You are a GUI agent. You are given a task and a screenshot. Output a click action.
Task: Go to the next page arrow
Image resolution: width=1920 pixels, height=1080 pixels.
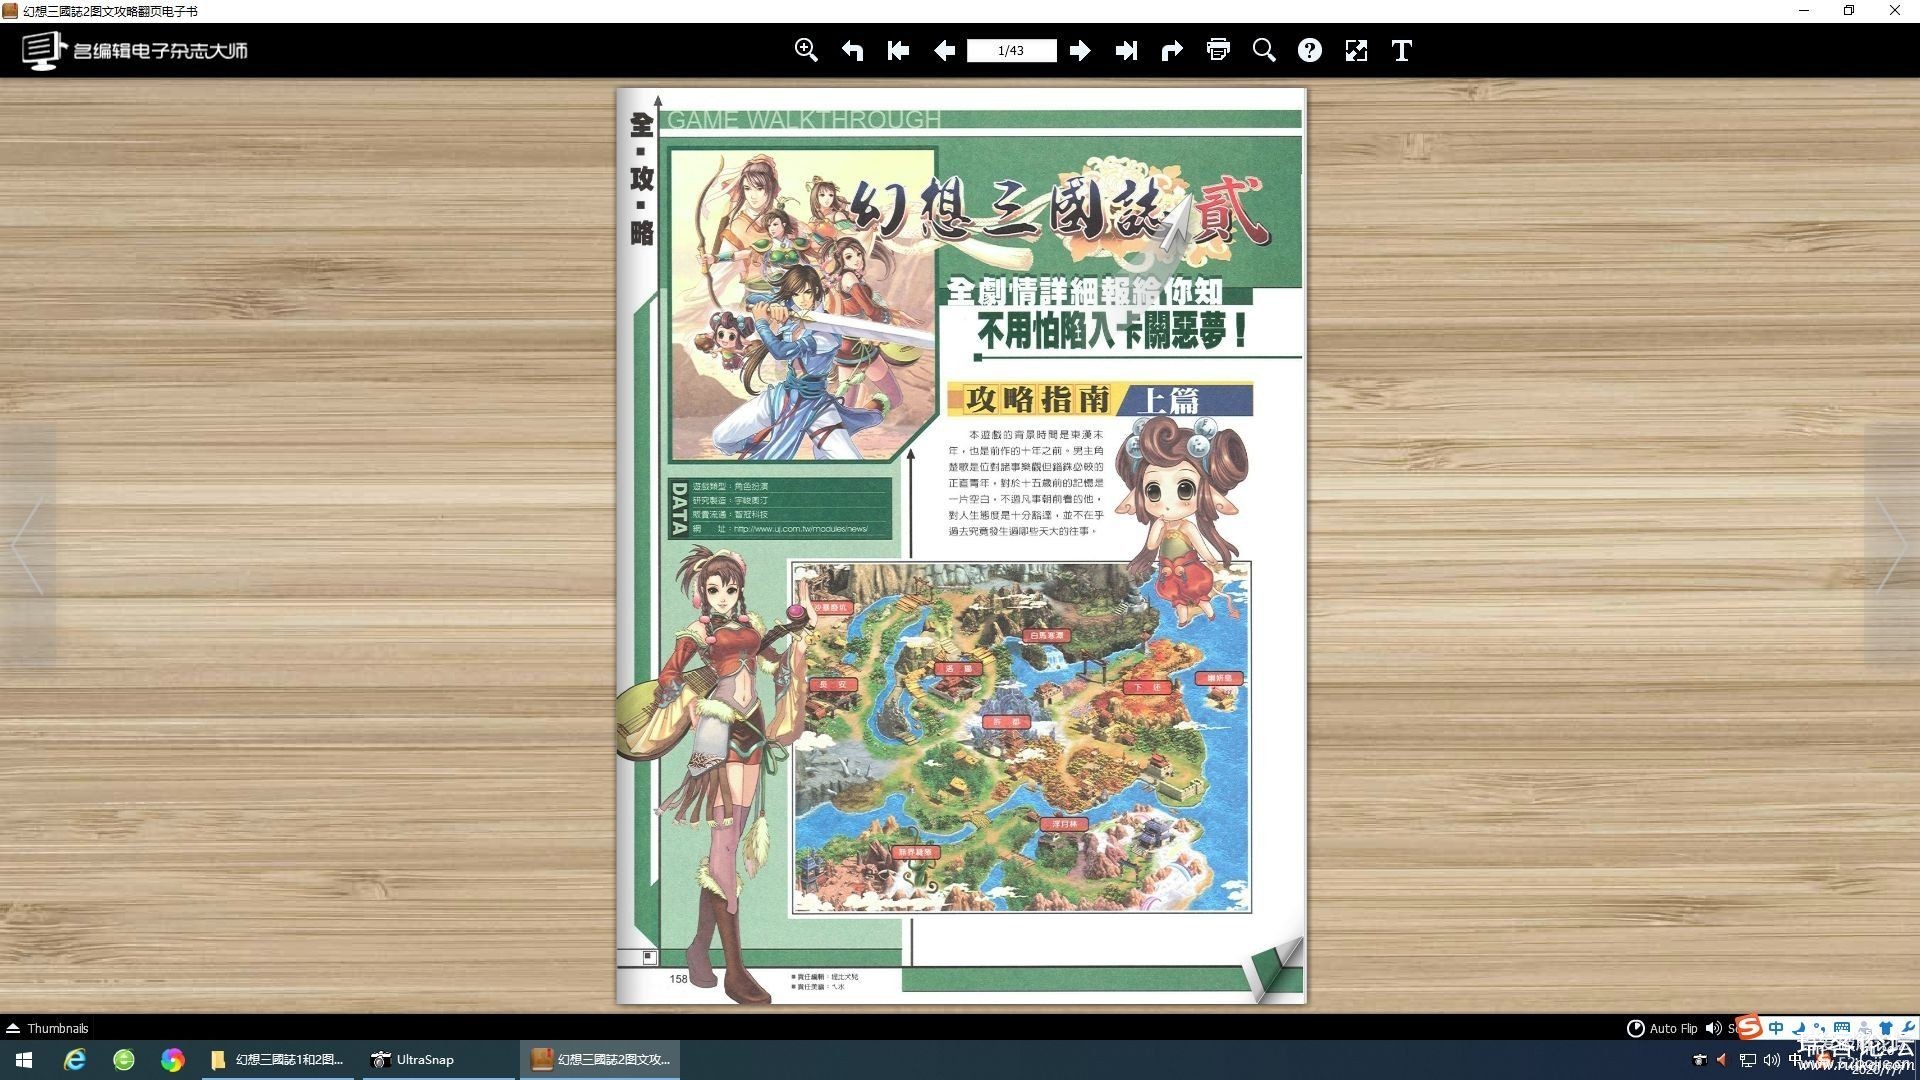pos(1080,50)
